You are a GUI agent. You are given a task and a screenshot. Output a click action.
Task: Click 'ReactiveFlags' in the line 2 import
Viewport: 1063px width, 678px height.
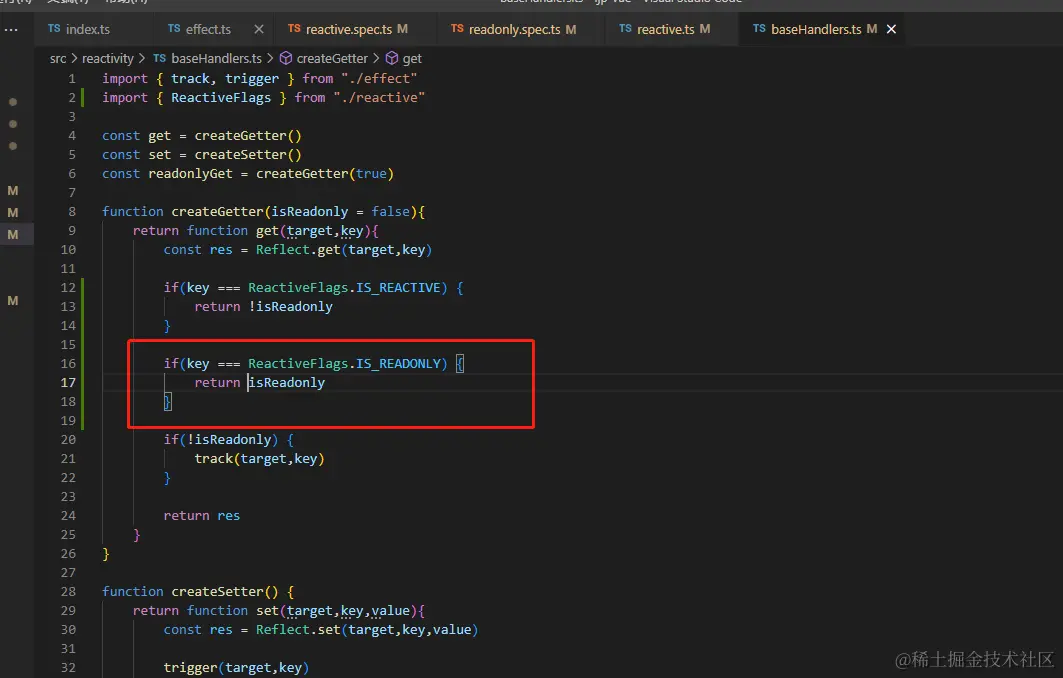[x=221, y=98]
